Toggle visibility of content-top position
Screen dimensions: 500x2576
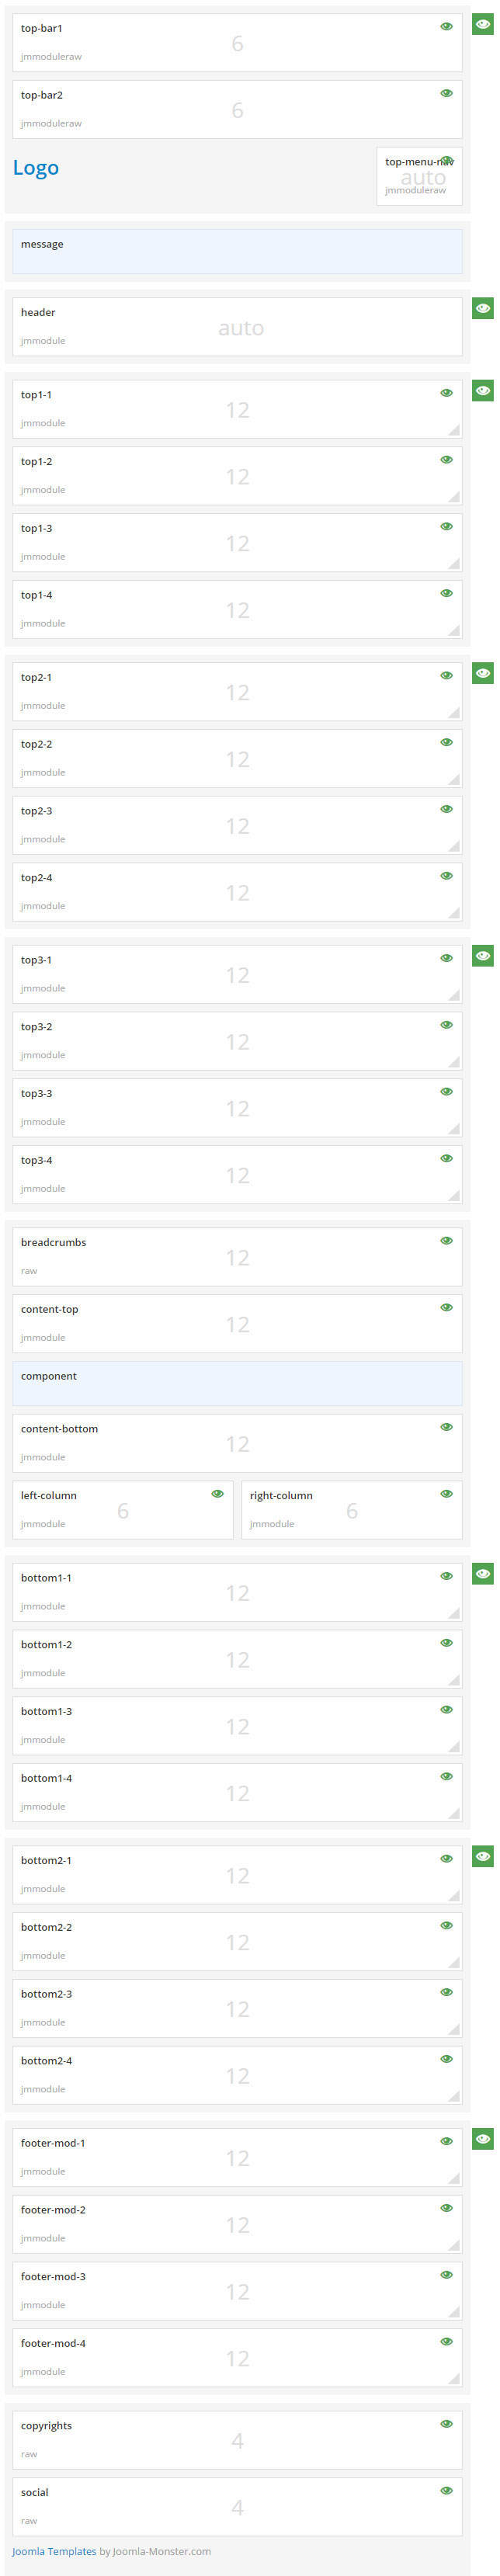tap(447, 1307)
